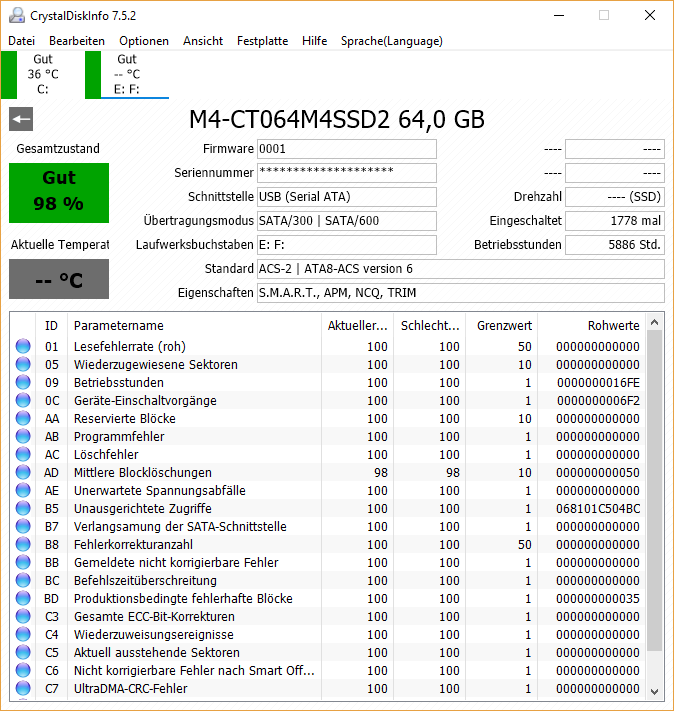Click the Parametername column header

194,326
